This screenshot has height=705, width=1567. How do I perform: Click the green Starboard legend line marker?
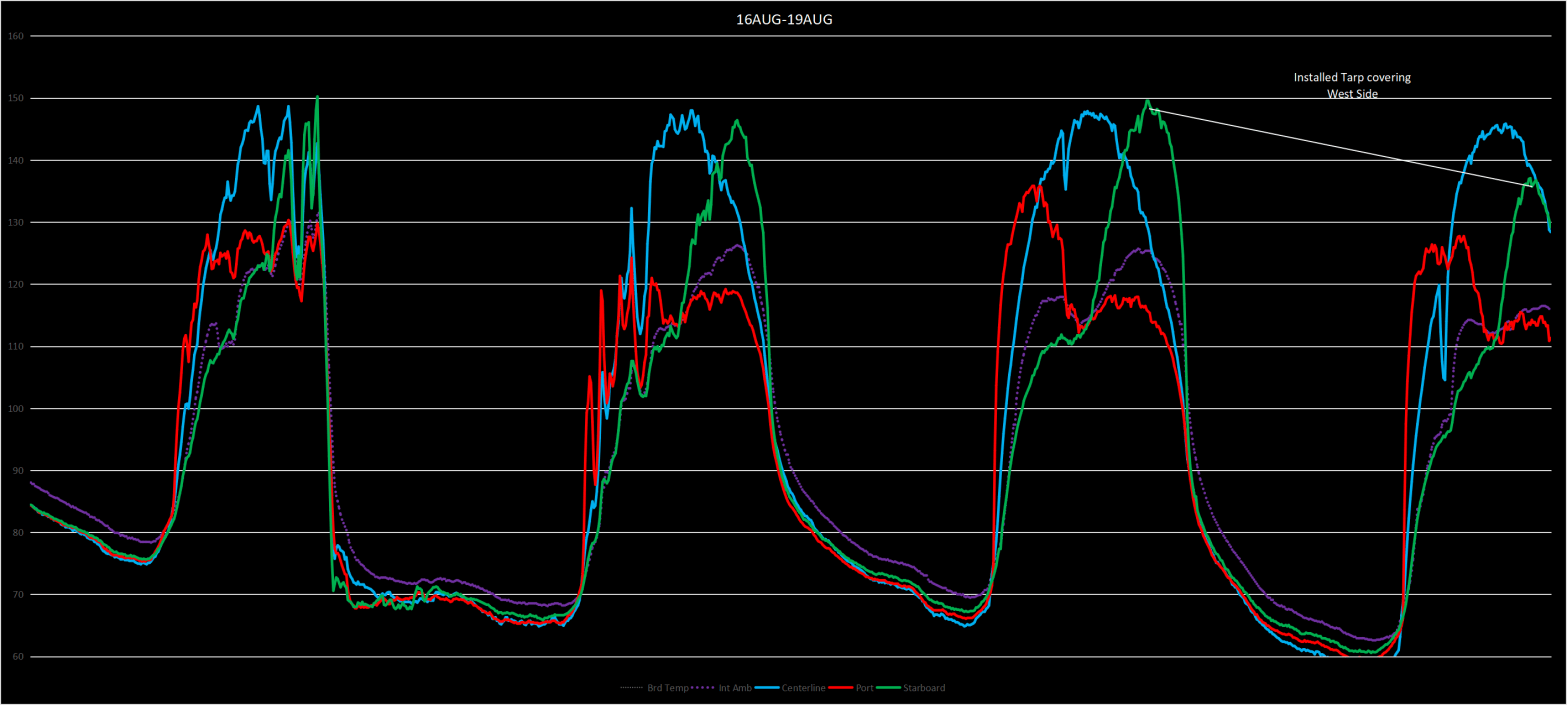[x=889, y=688]
